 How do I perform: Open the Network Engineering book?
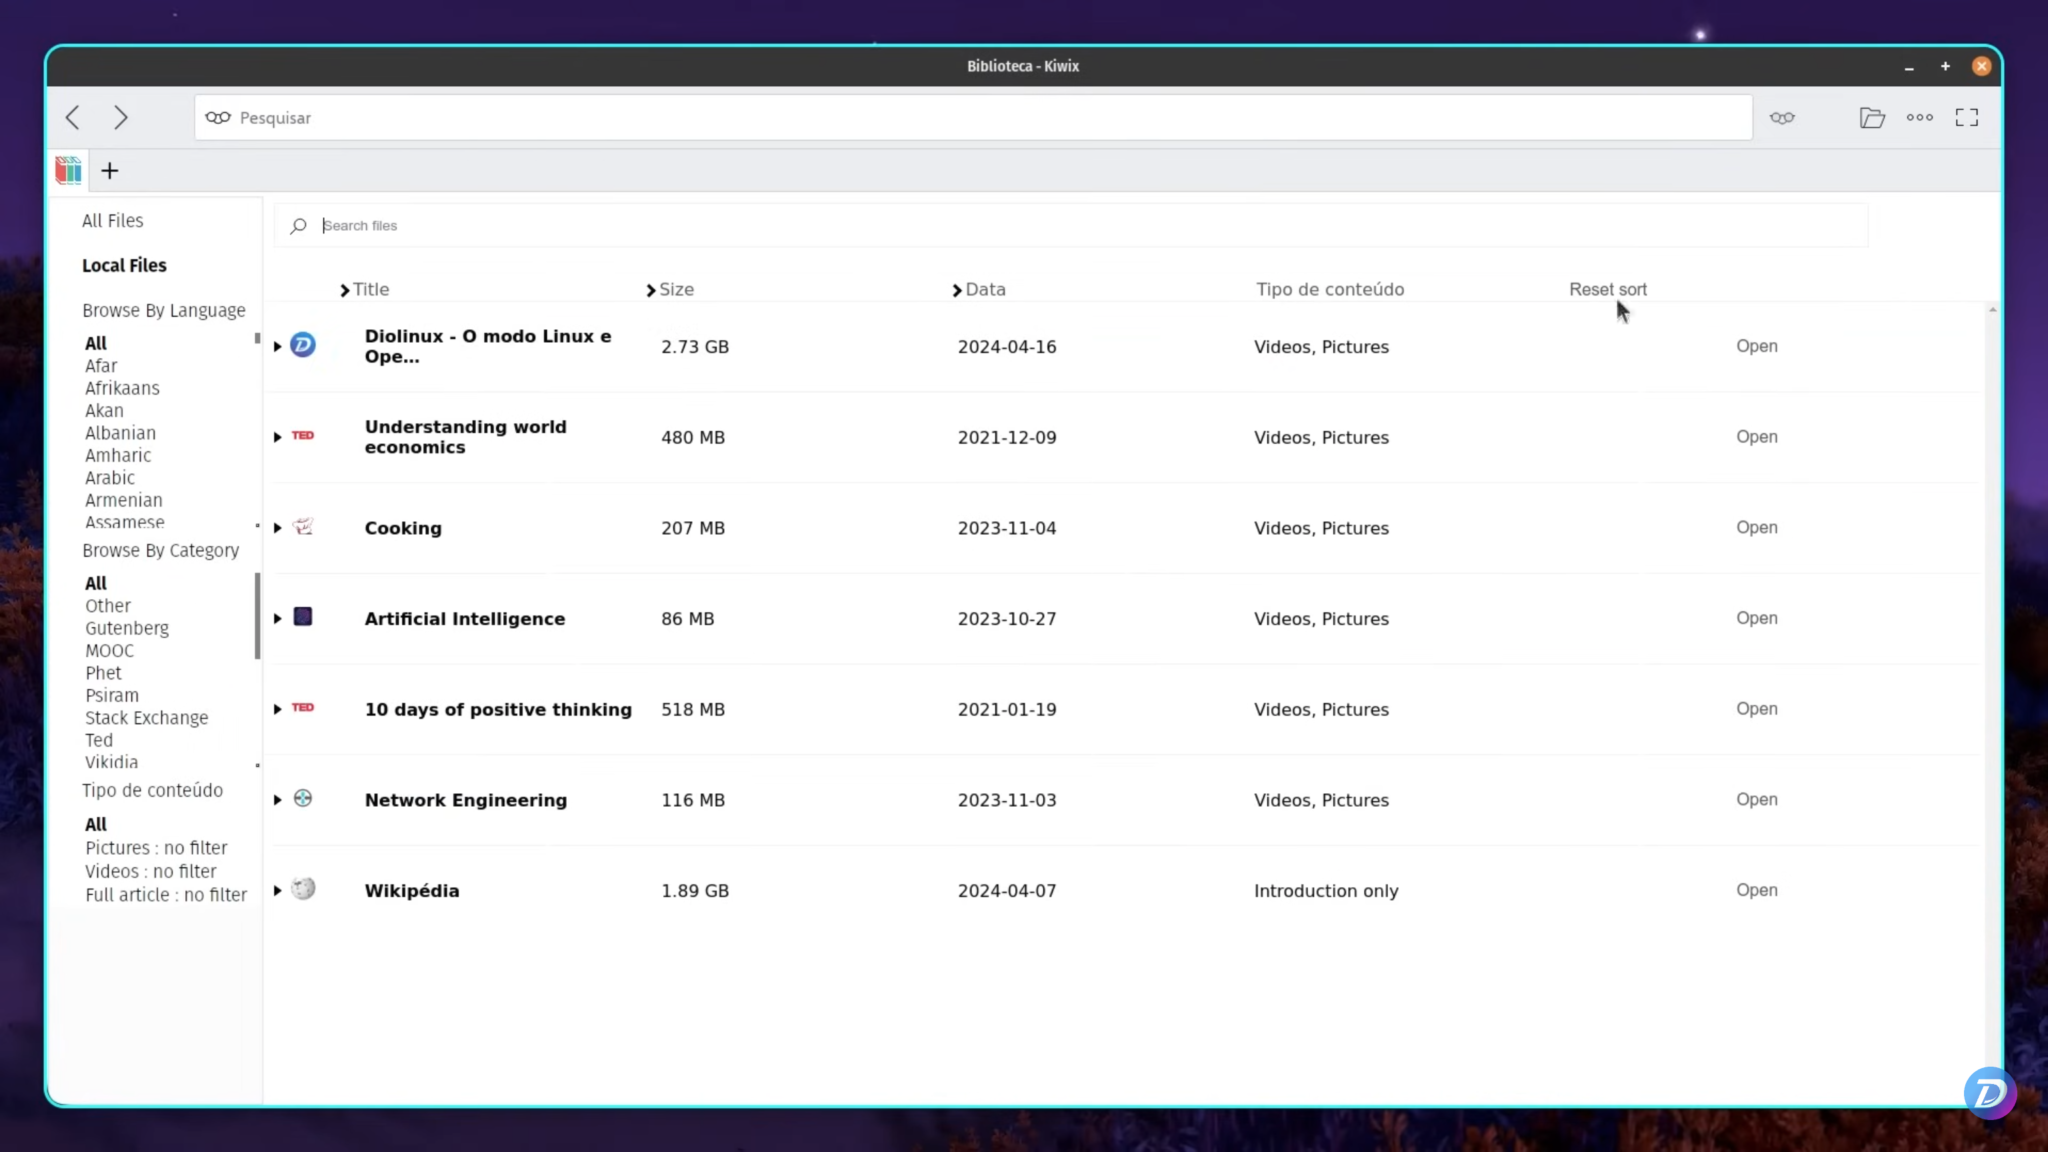pyautogui.click(x=1756, y=799)
